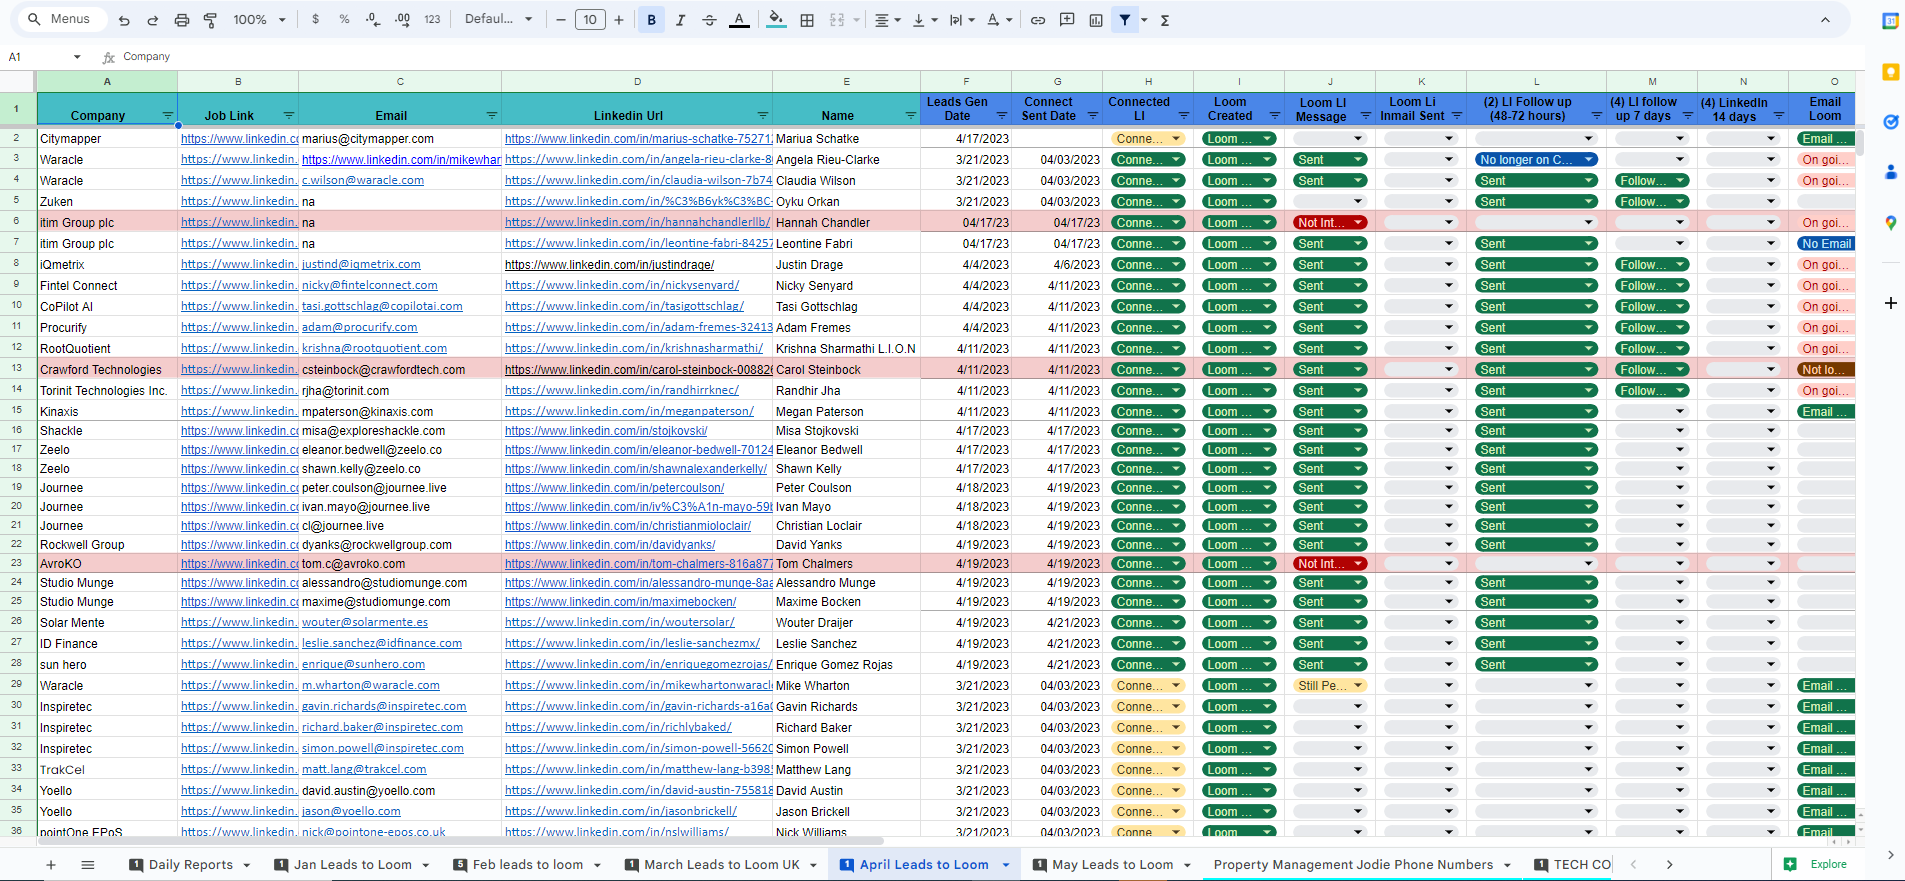The width and height of the screenshot is (1905, 881).
Task: Open the Email column filter button
Action: tap(492, 116)
